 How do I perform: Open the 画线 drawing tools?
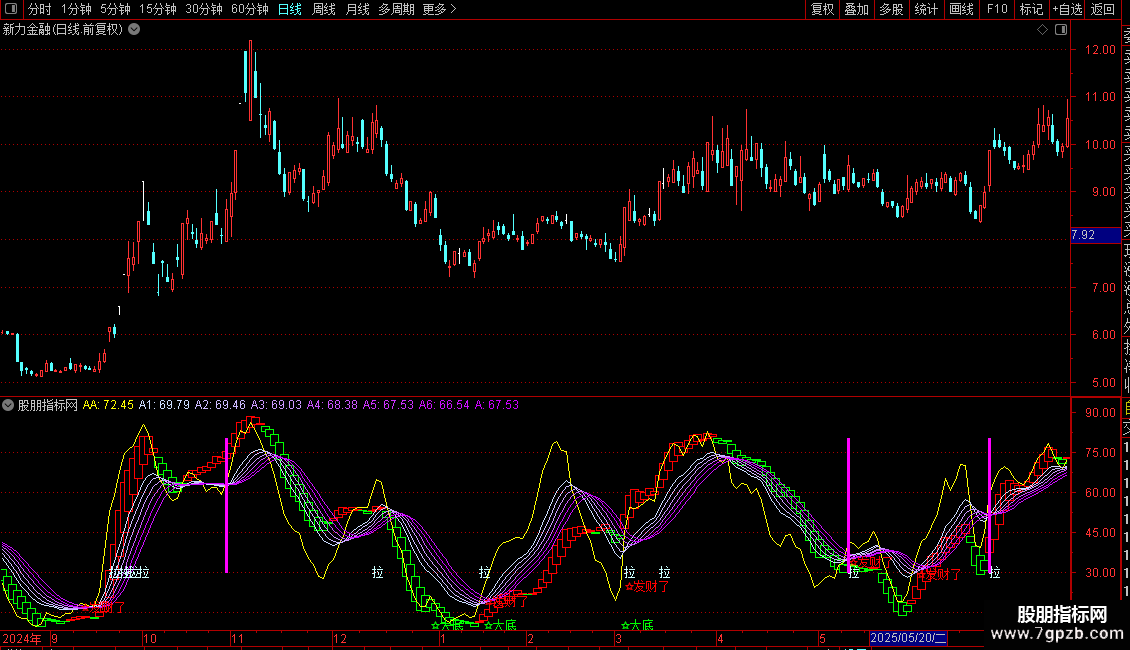[x=961, y=9]
